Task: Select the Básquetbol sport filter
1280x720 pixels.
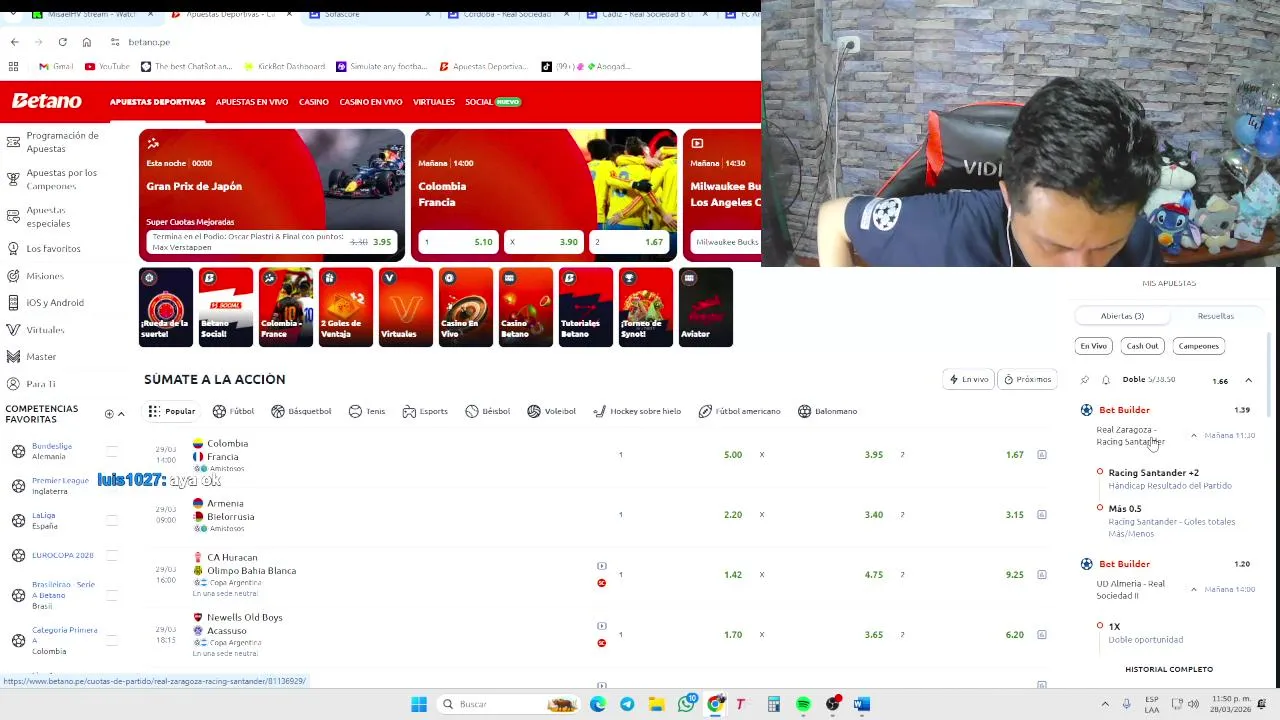Action: point(300,411)
